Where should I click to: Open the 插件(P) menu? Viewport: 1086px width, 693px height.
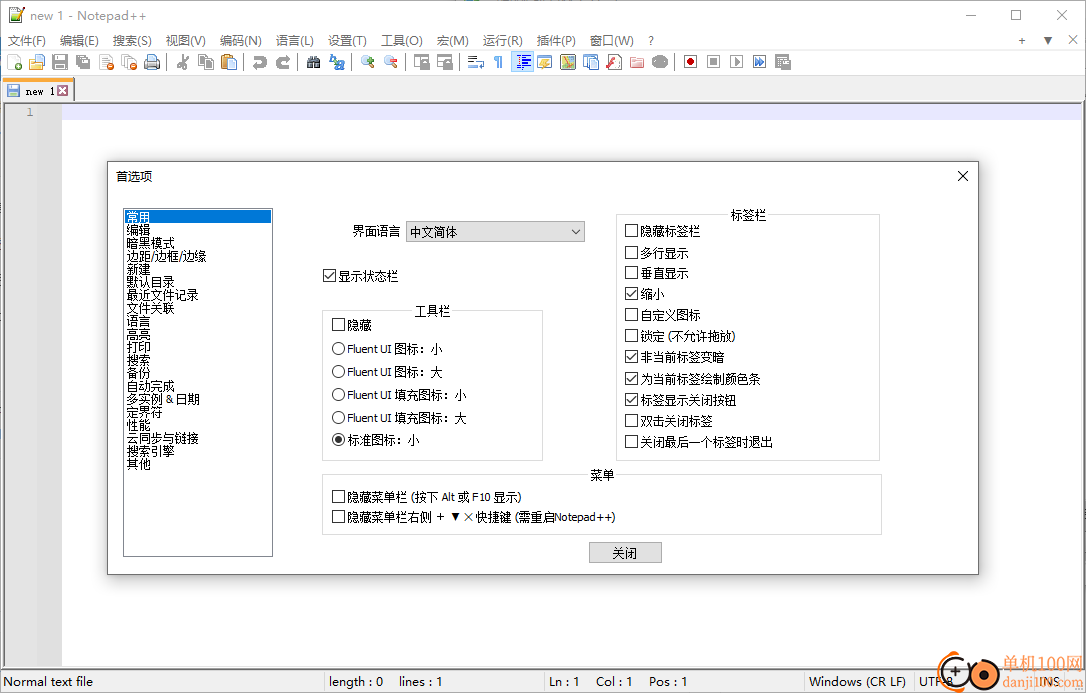click(556, 41)
